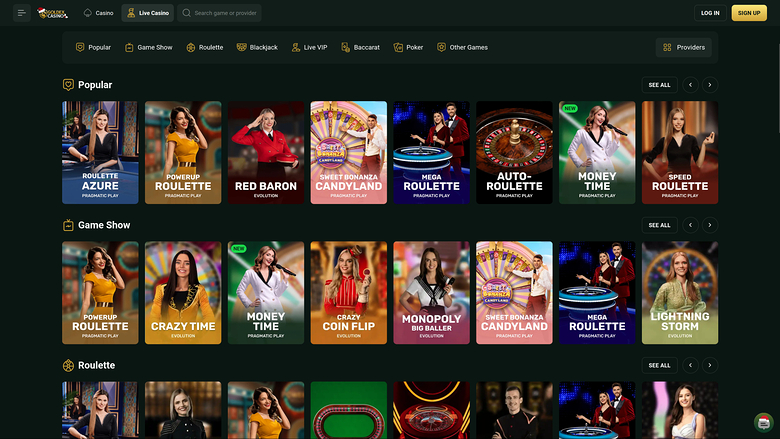Select the Baccarat category filter
780x439 pixels.
tap(361, 47)
